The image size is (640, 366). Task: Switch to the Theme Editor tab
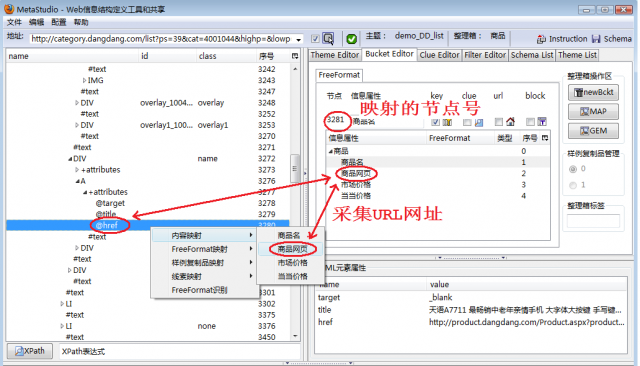pos(335,55)
